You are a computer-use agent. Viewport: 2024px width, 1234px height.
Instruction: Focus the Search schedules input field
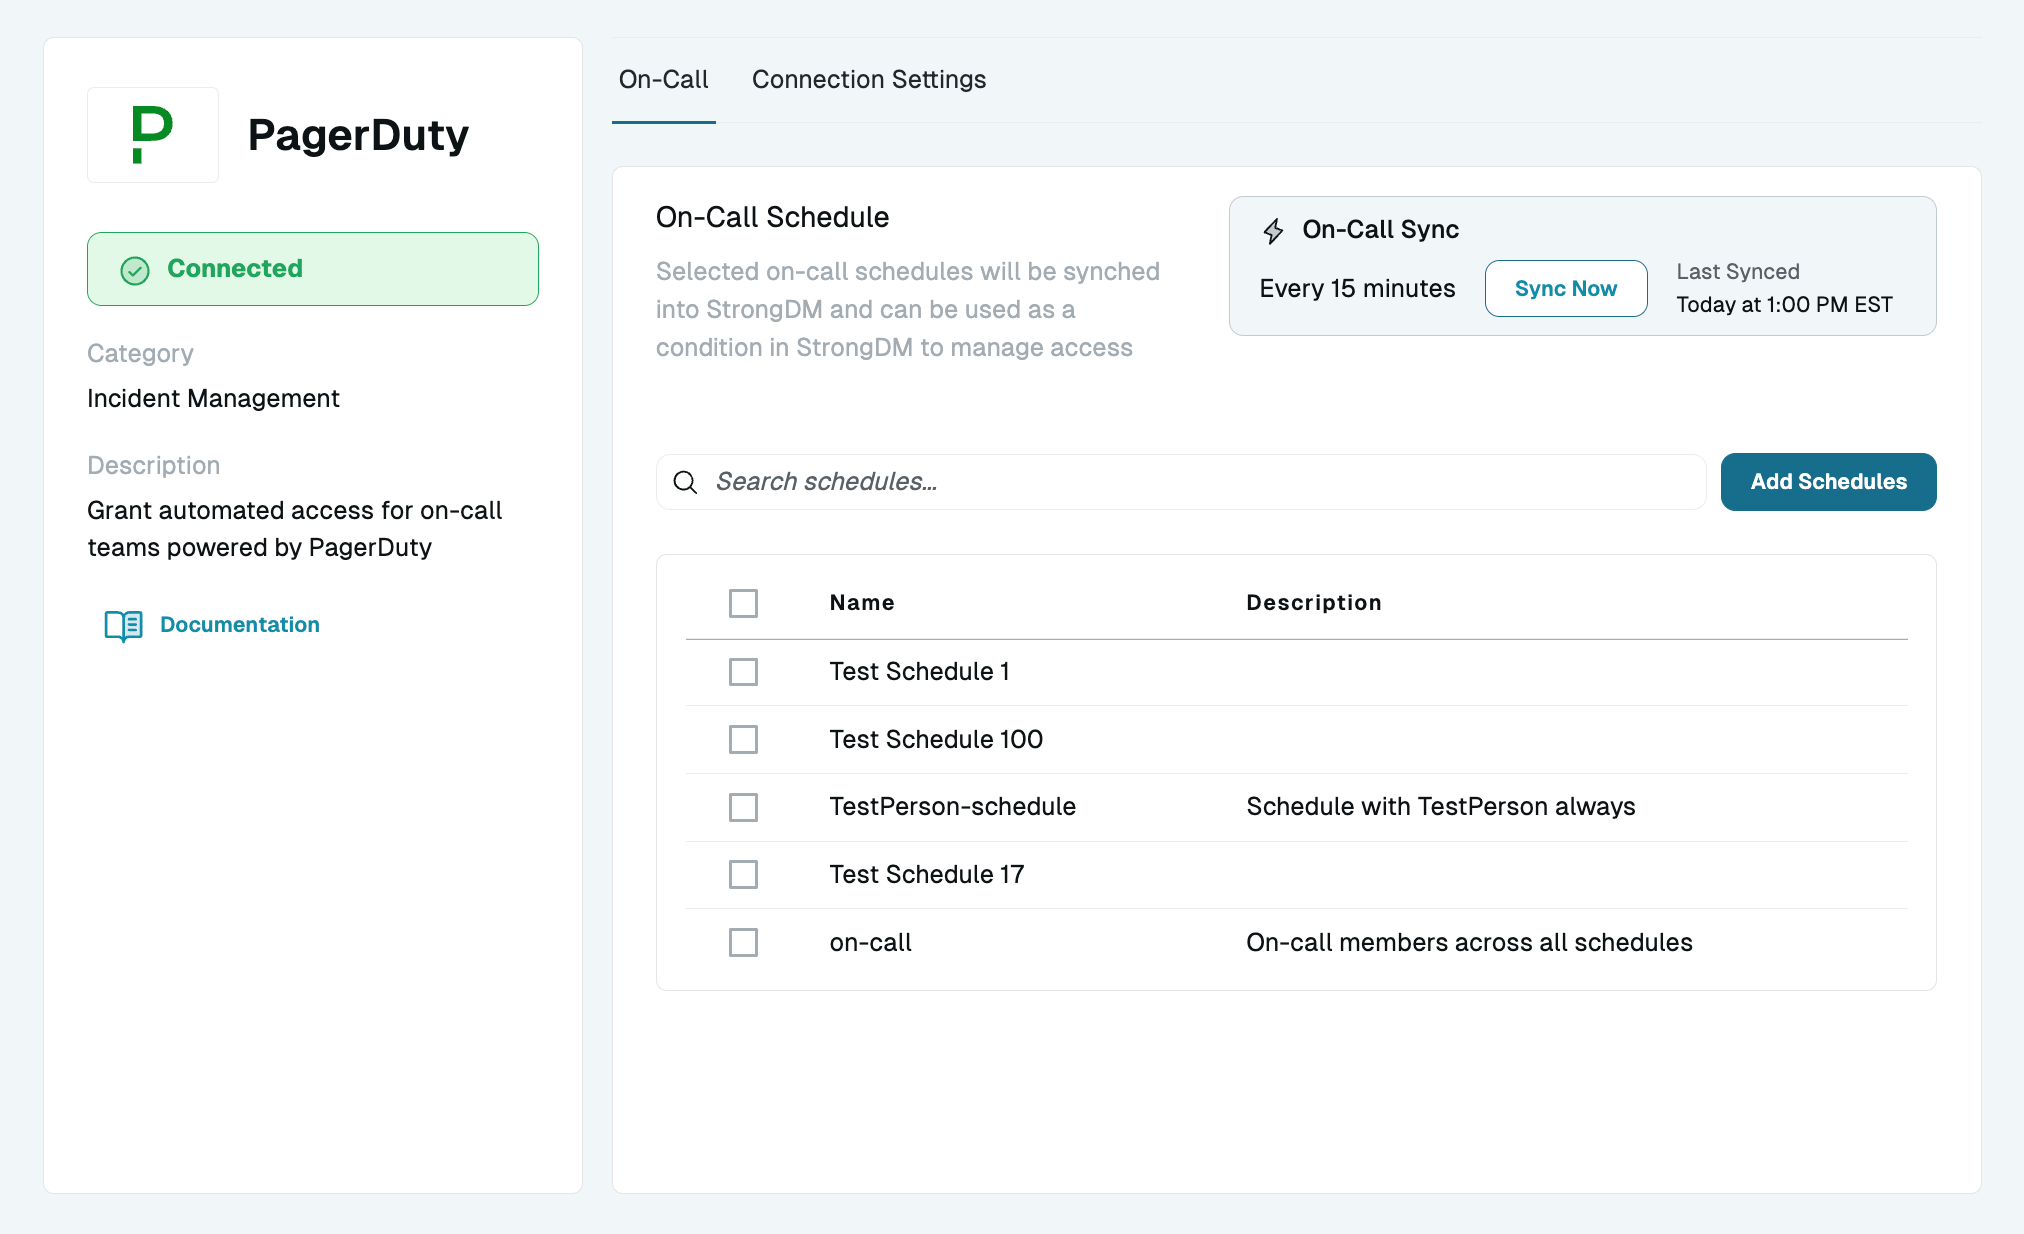click(x=1200, y=482)
